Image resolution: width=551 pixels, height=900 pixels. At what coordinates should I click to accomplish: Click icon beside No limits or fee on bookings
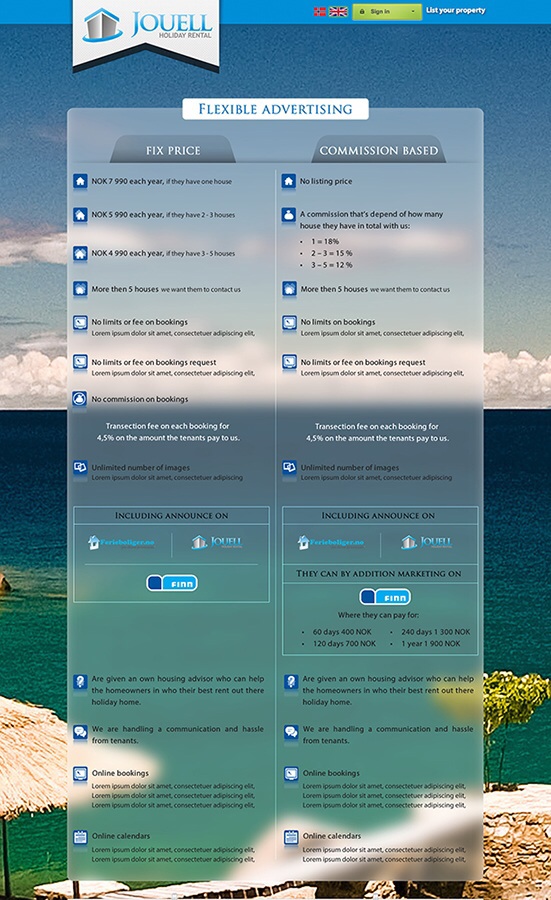[x=80, y=323]
